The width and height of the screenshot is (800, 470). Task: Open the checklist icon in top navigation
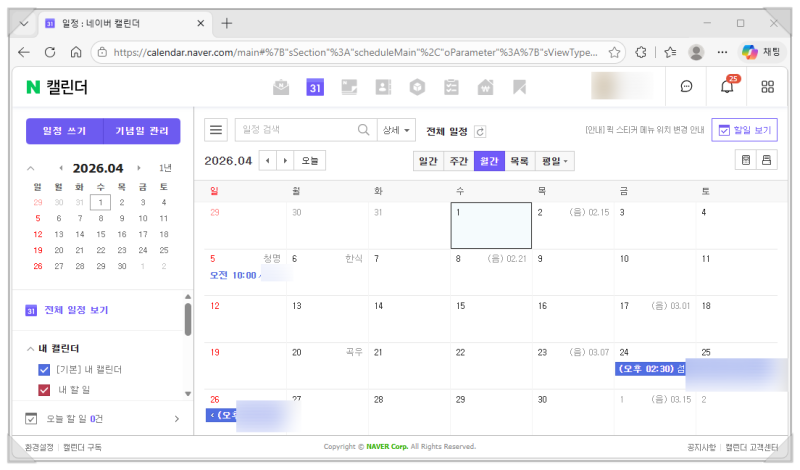(451, 88)
